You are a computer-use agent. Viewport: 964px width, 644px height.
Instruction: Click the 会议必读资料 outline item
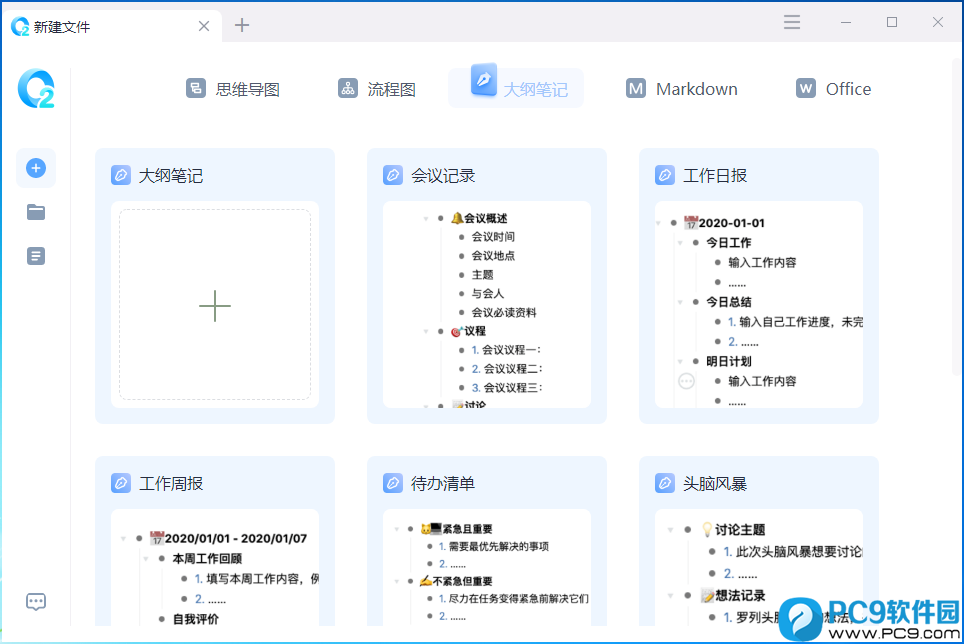pyautogui.click(x=504, y=313)
